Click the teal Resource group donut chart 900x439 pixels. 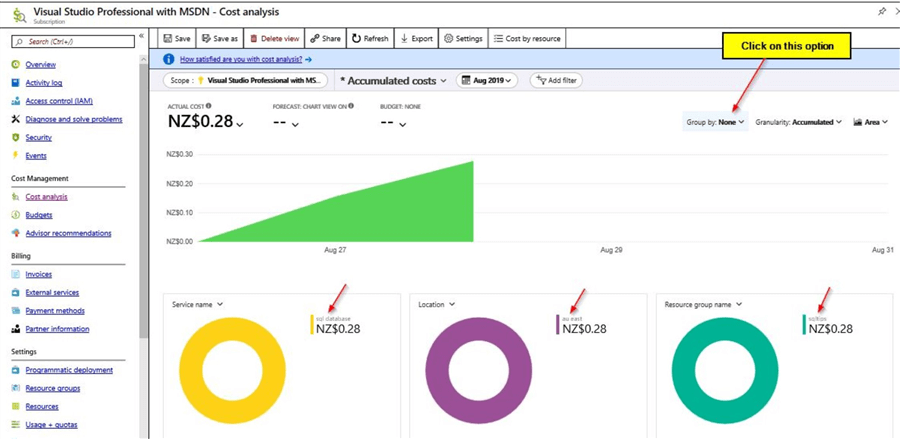(724, 370)
